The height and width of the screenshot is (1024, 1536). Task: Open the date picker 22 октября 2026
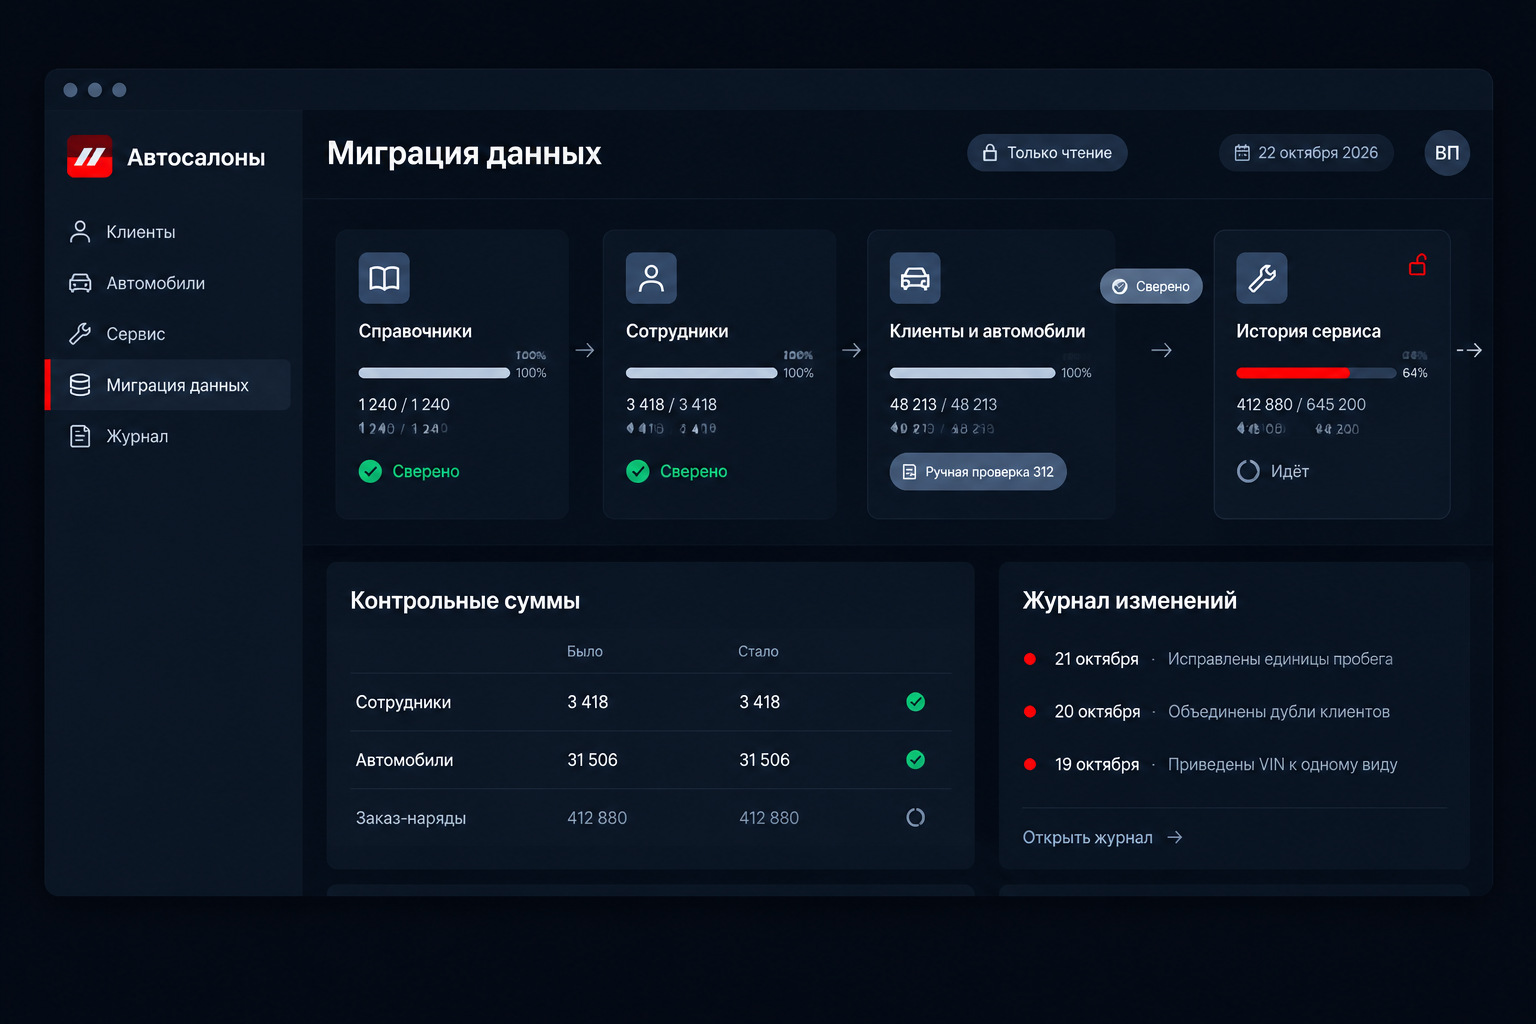pos(1306,153)
